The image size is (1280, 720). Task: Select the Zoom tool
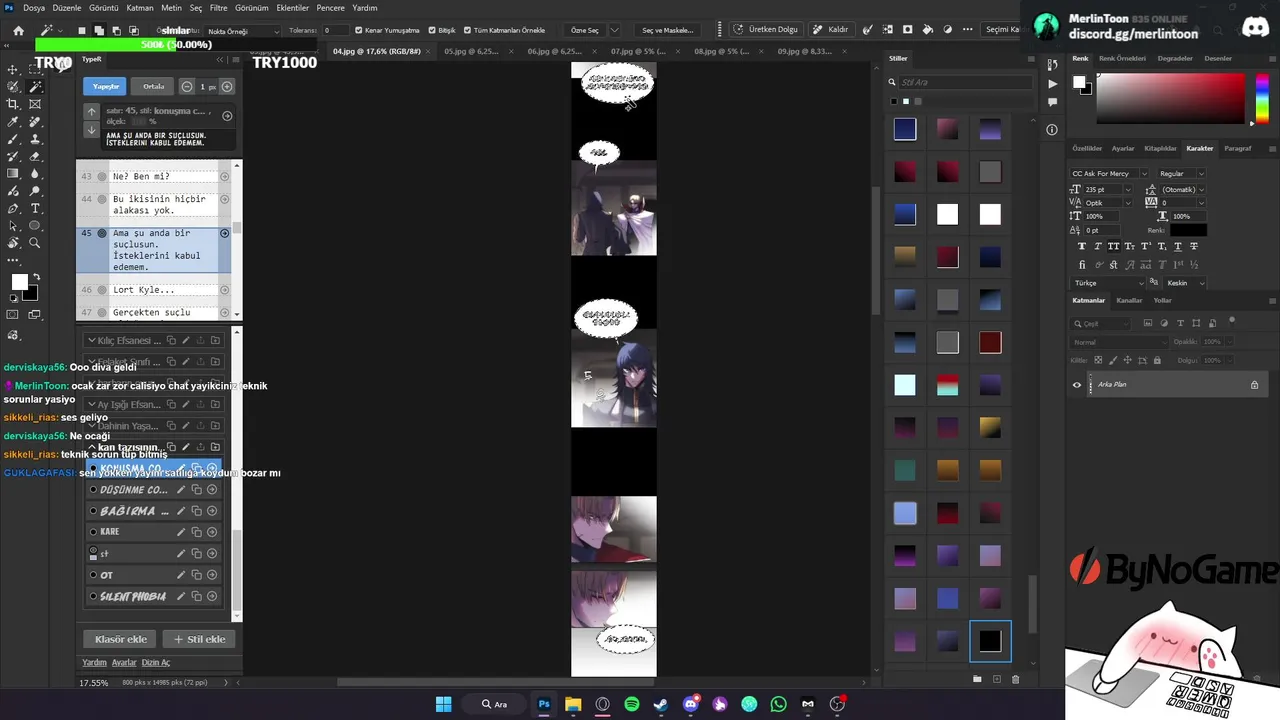coord(35,243)
